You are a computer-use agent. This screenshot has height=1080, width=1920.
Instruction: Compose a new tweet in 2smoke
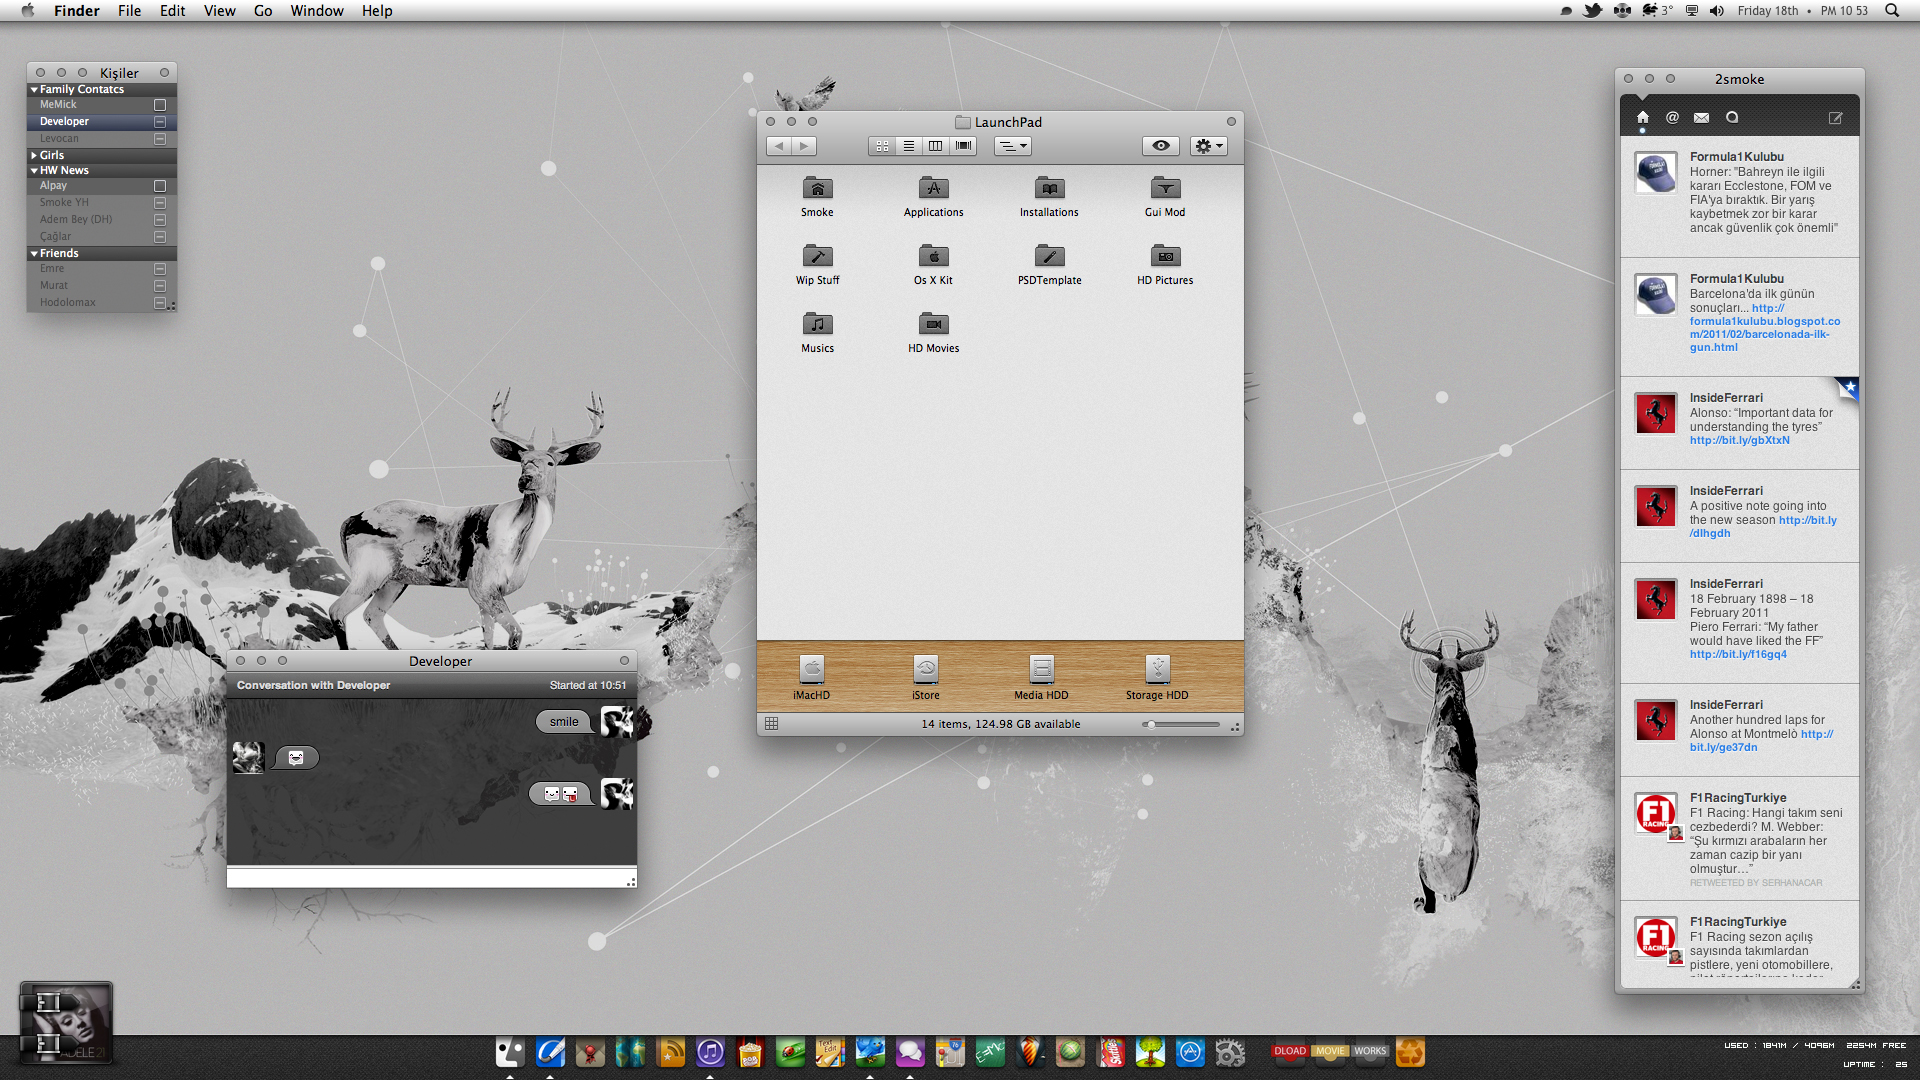pos(1835,118)
